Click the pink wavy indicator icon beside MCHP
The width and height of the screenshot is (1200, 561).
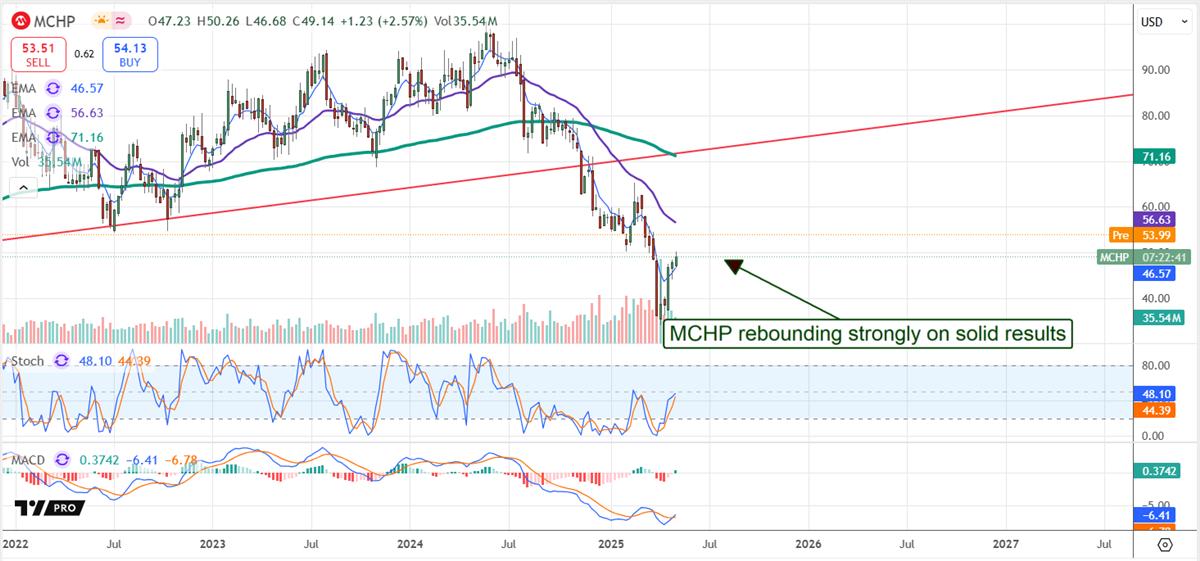[123, 20]
